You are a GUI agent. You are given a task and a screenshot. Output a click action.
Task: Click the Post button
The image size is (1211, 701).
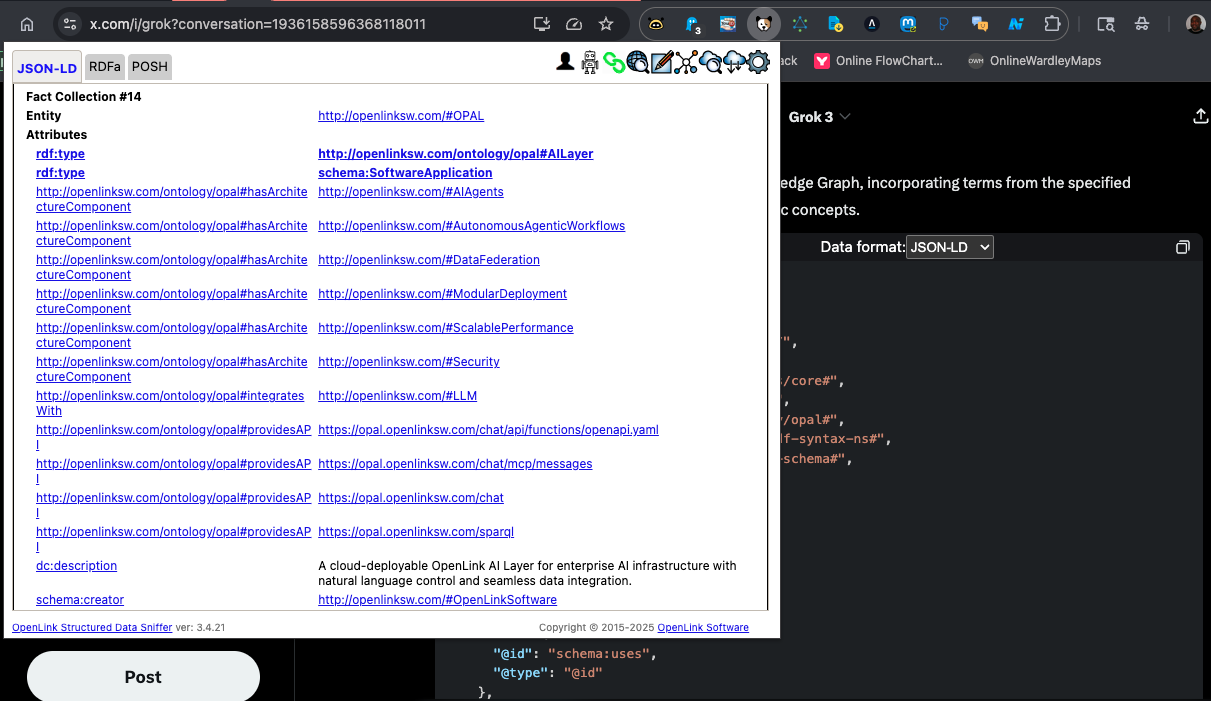[143, 677]
